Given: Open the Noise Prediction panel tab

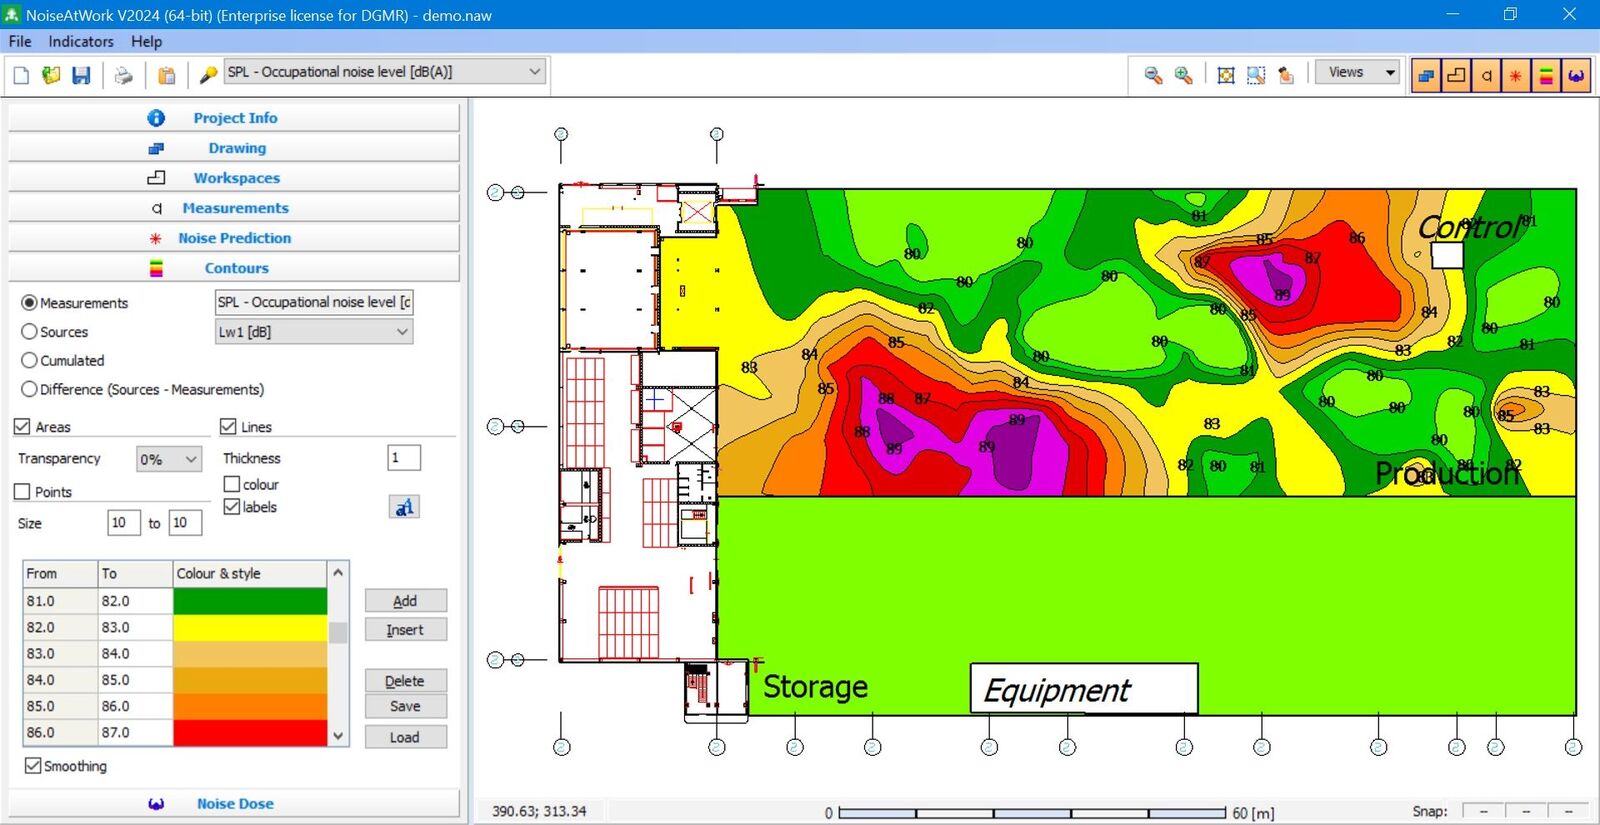Looking at the screenshot, I should pyautogui.click(x=234, y=238).
